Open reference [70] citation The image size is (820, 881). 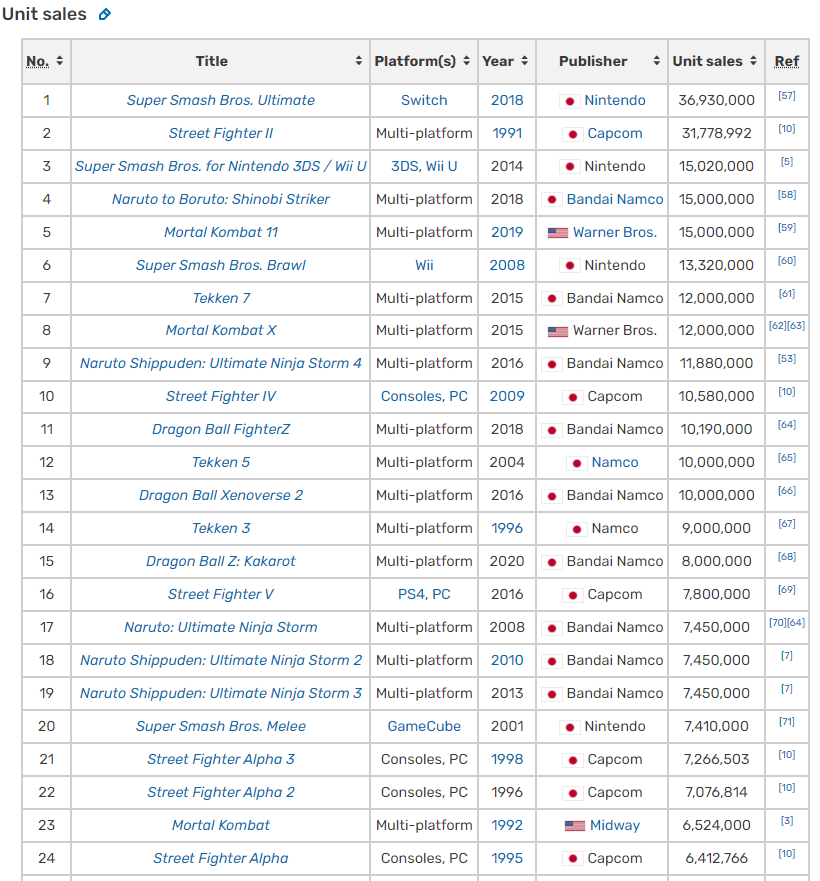tap(777, 623)
